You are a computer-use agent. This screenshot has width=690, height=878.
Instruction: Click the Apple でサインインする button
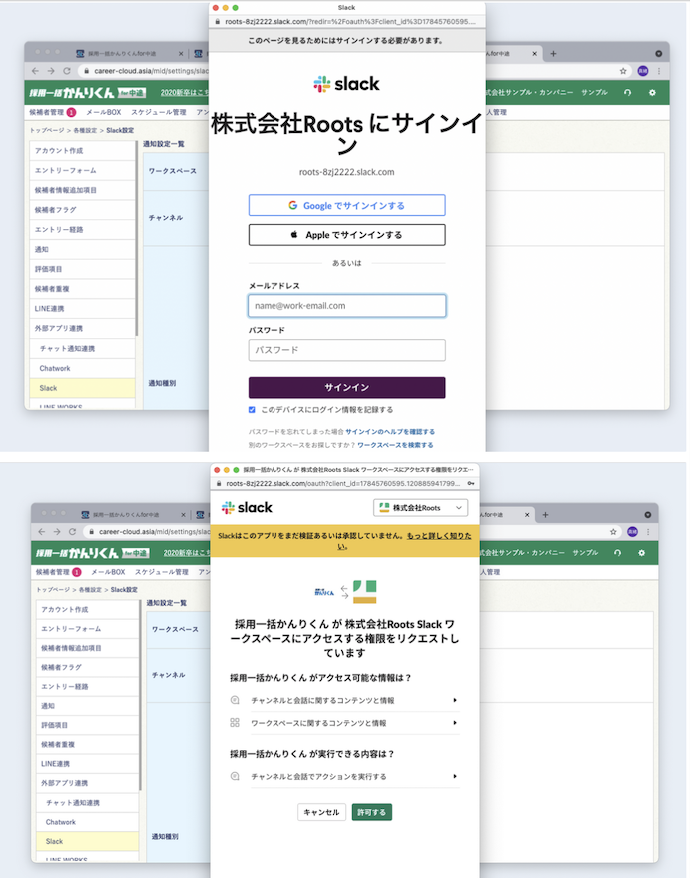pyautogui.click(x=347, y=235)
